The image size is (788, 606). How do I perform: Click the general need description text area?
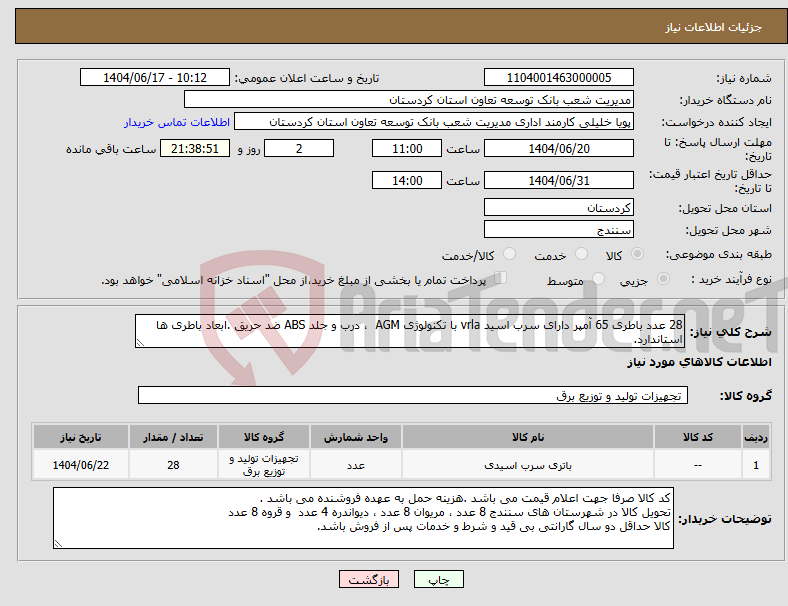click(410, 331)
